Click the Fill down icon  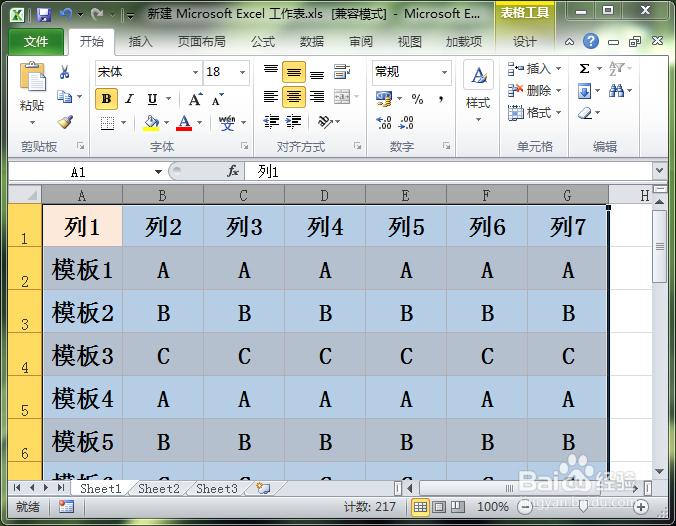pos(584,91)
